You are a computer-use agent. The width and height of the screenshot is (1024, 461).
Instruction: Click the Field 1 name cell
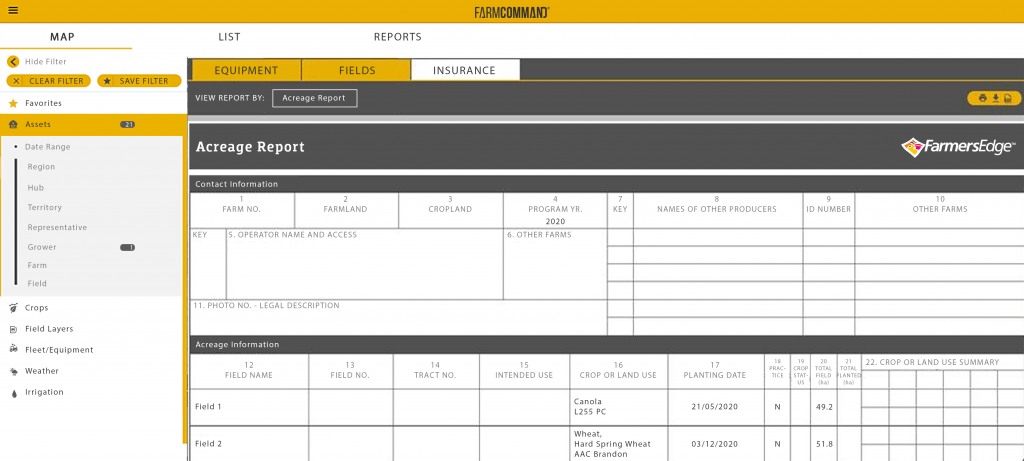coord(249,407)
